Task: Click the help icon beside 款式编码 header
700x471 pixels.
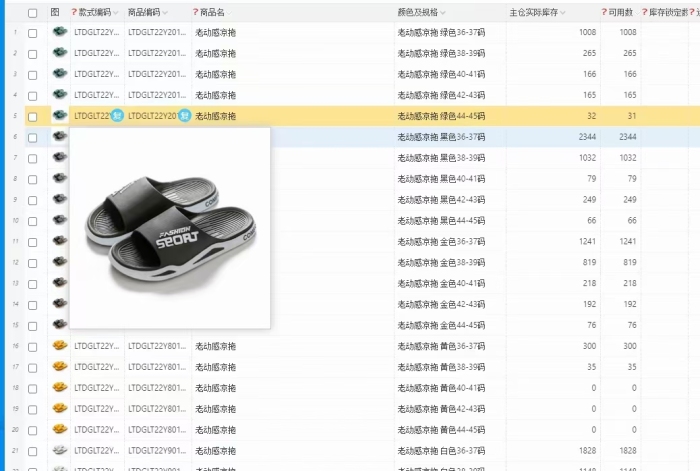Action: click(x=74, y=13)
